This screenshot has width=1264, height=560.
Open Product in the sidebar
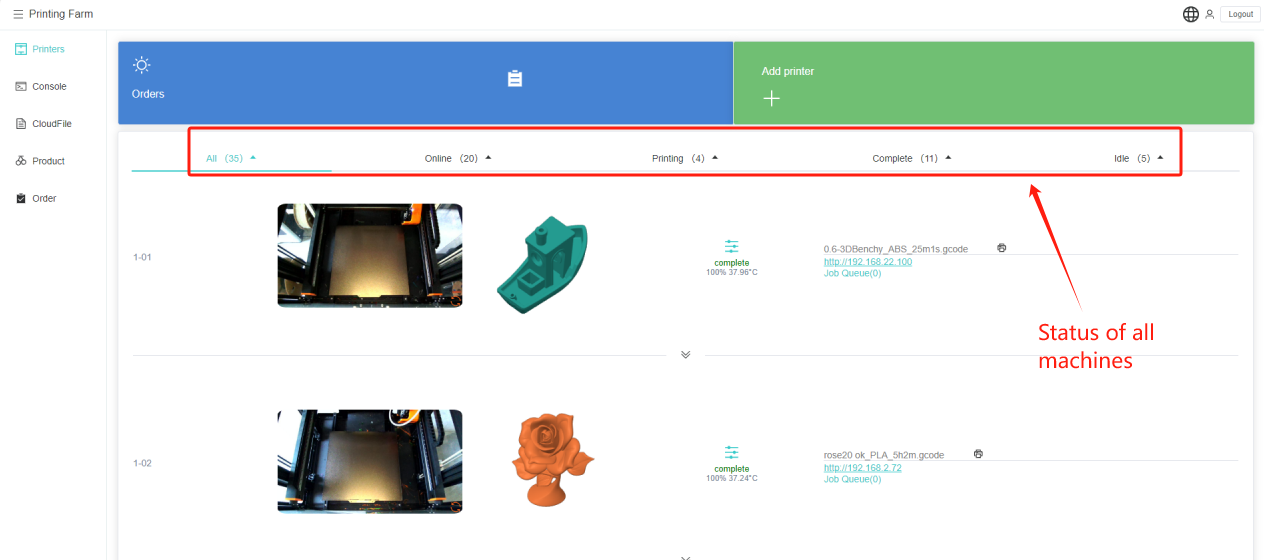point(48,161)
